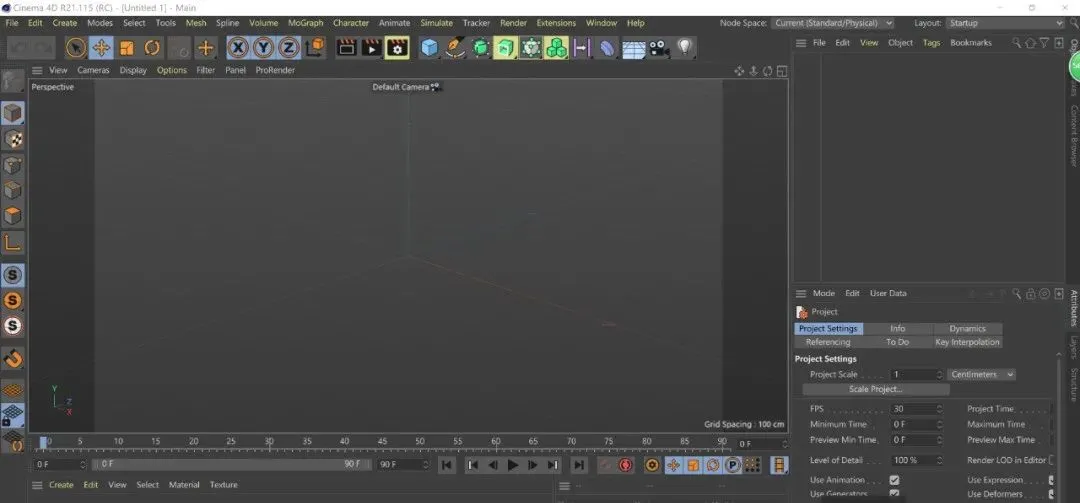The width and height of the screenshot is (1080, 503).
Task: Open the Referencing tab
Action: 828,342
